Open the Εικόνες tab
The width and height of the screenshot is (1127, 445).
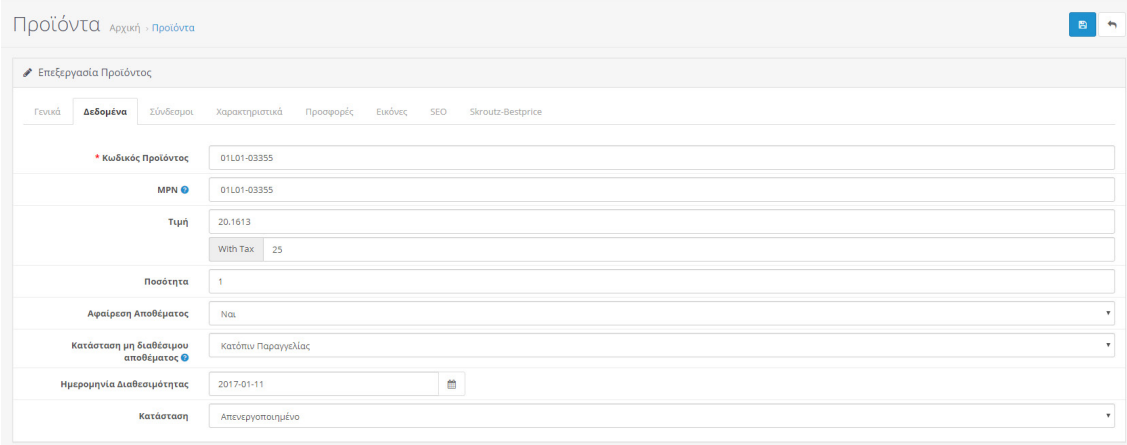pyautogui.click(x=391, y=111)
